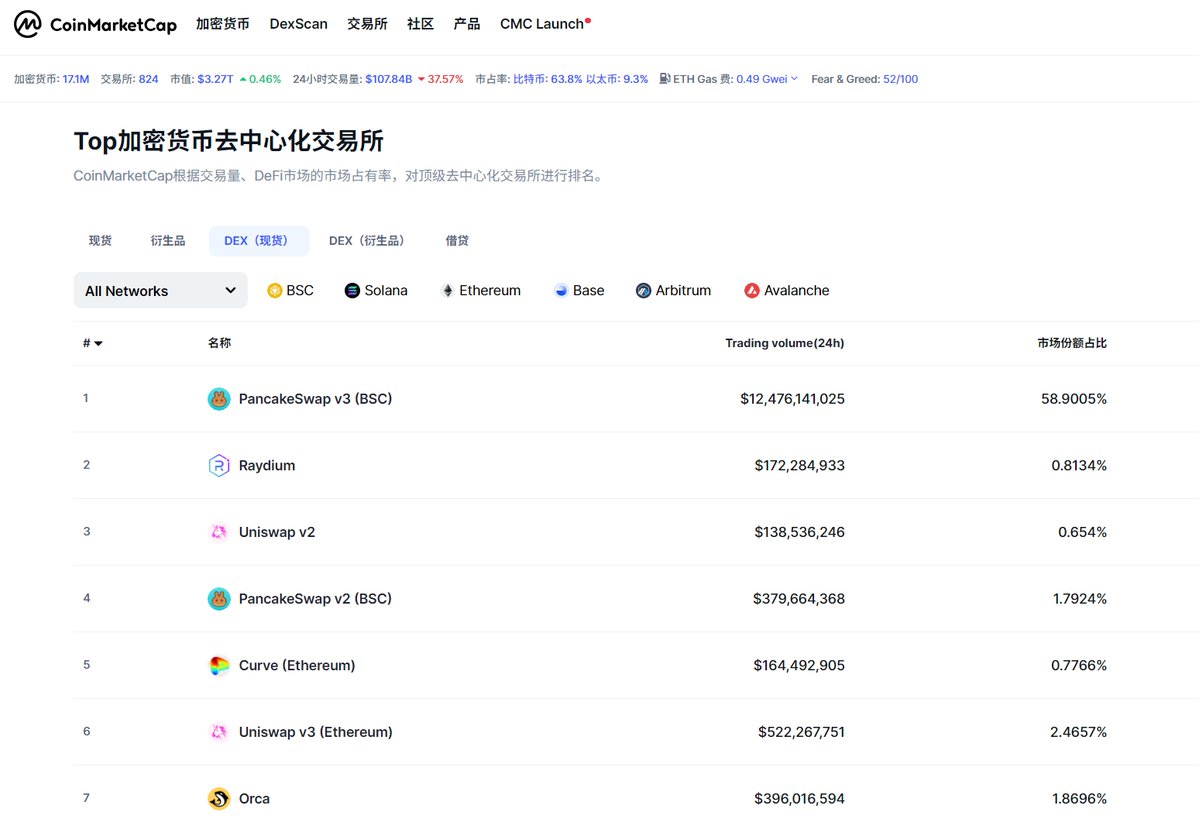
Task: Click the 17.1M cryptocurrencies count link
Action: tap(76, 79)
